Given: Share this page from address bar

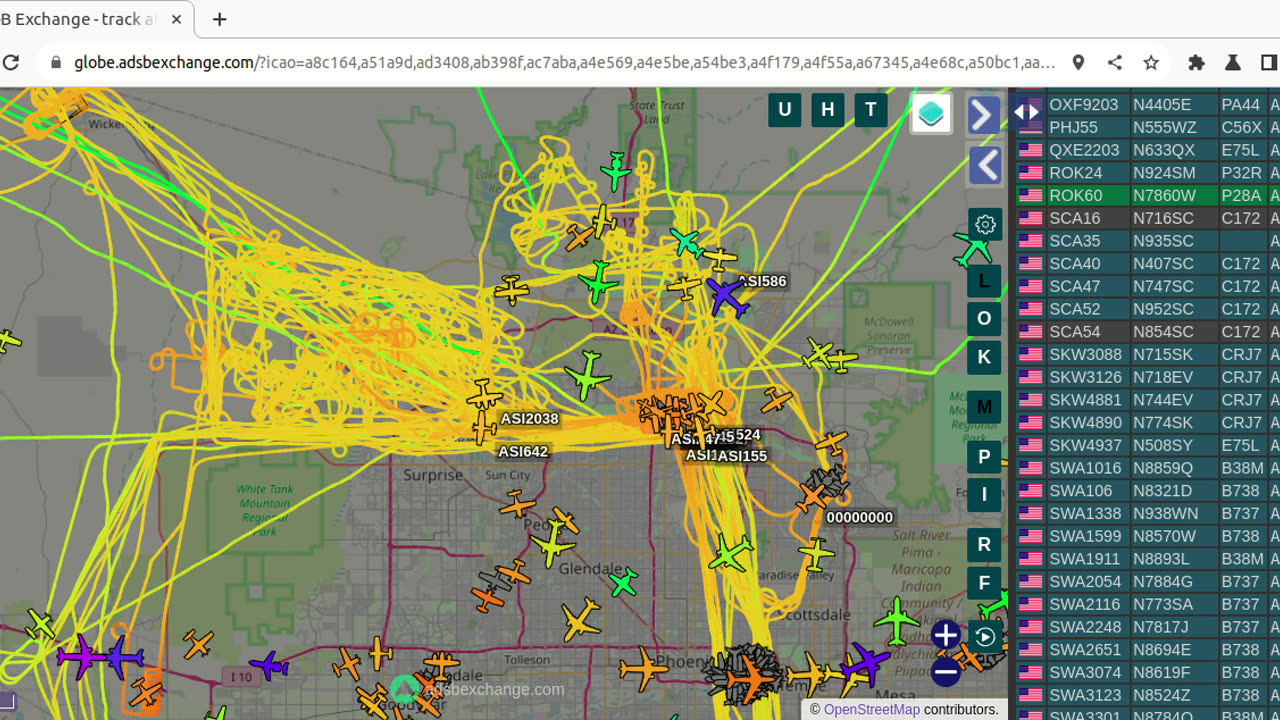Looking at the screenshot, I should point(1114,62).
